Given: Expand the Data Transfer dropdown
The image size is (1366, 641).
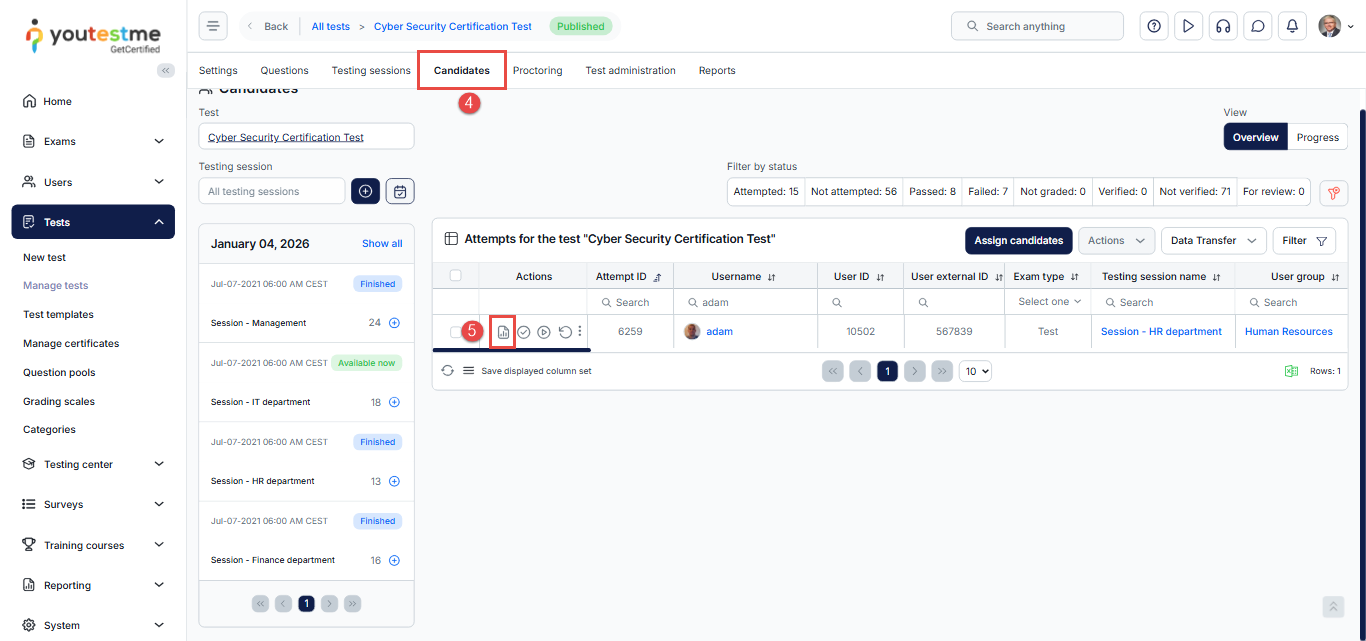Looking at the screenshot, I should pos(1213,240).
